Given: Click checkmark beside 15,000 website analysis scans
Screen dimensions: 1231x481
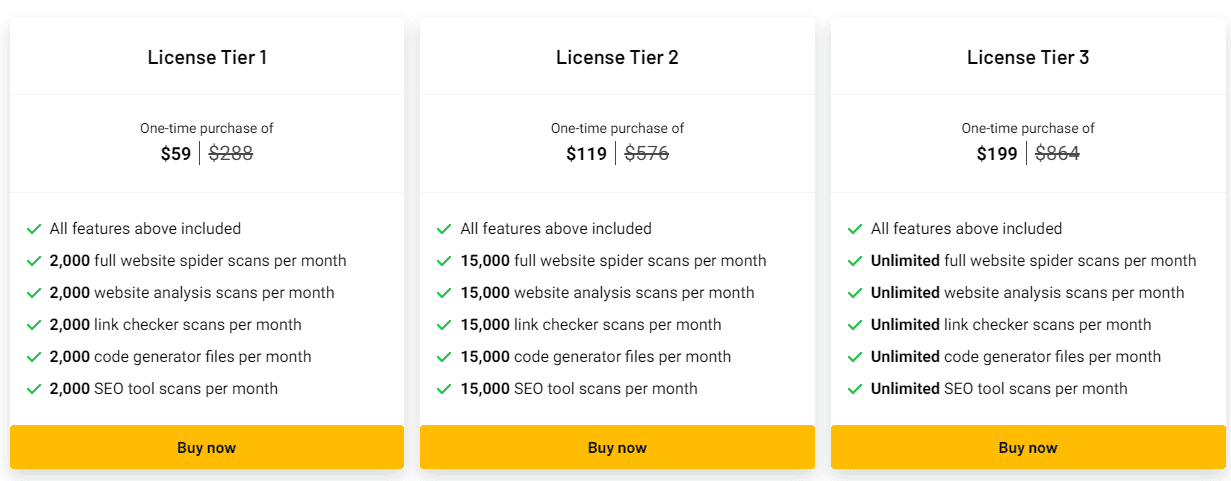Looking at the screenshot, I should 444,293.
